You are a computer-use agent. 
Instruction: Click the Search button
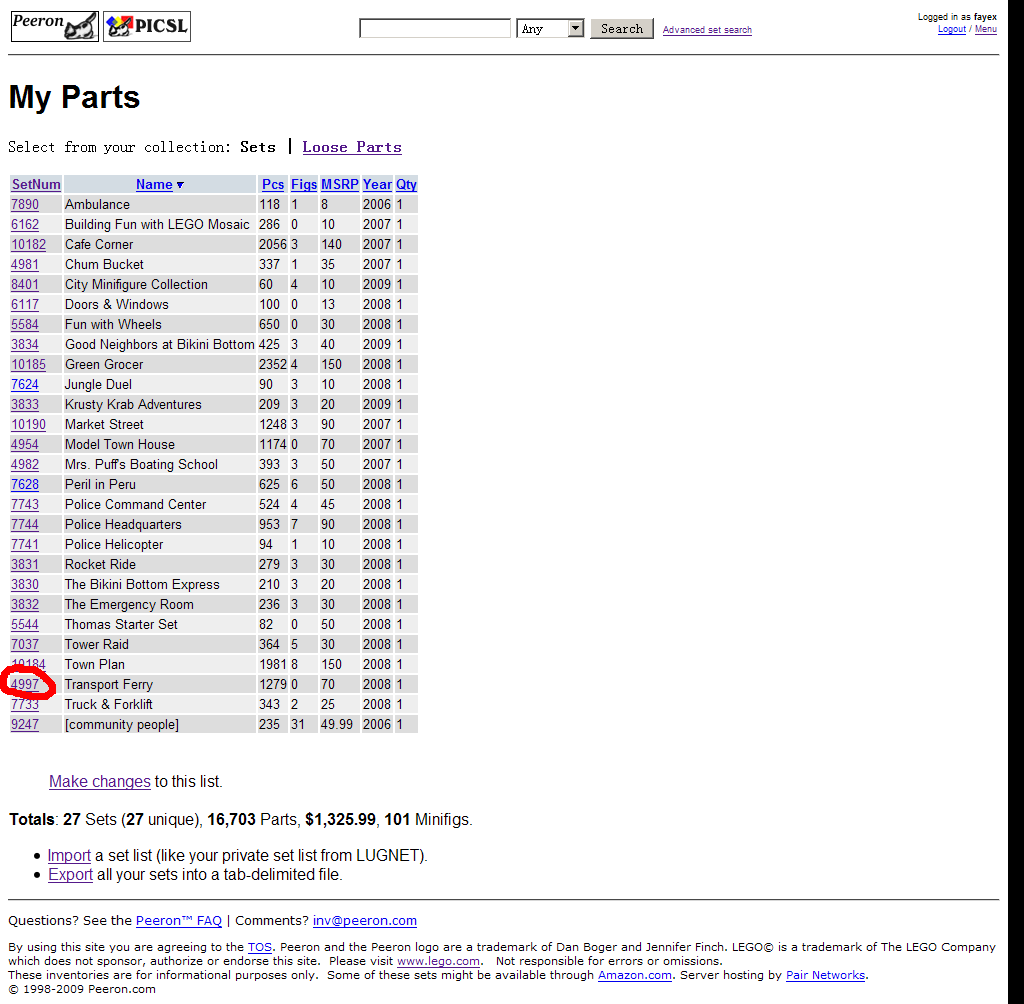coord(622,29)
